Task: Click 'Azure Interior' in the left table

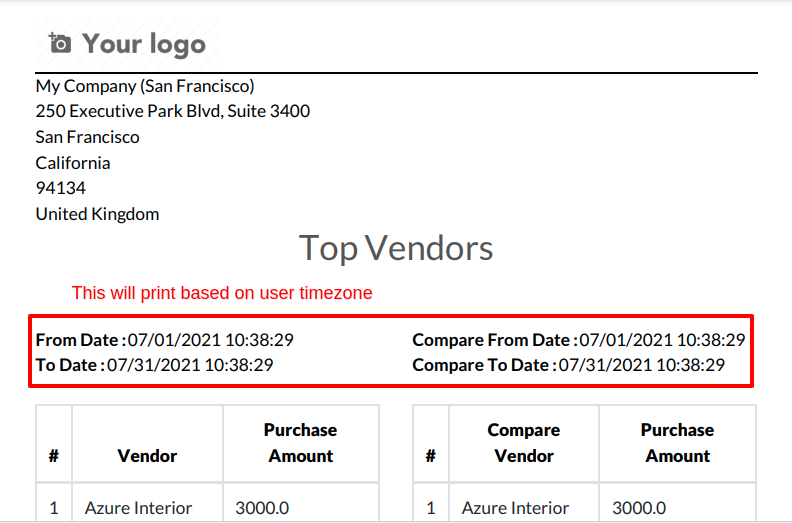Action: point(138,508)
